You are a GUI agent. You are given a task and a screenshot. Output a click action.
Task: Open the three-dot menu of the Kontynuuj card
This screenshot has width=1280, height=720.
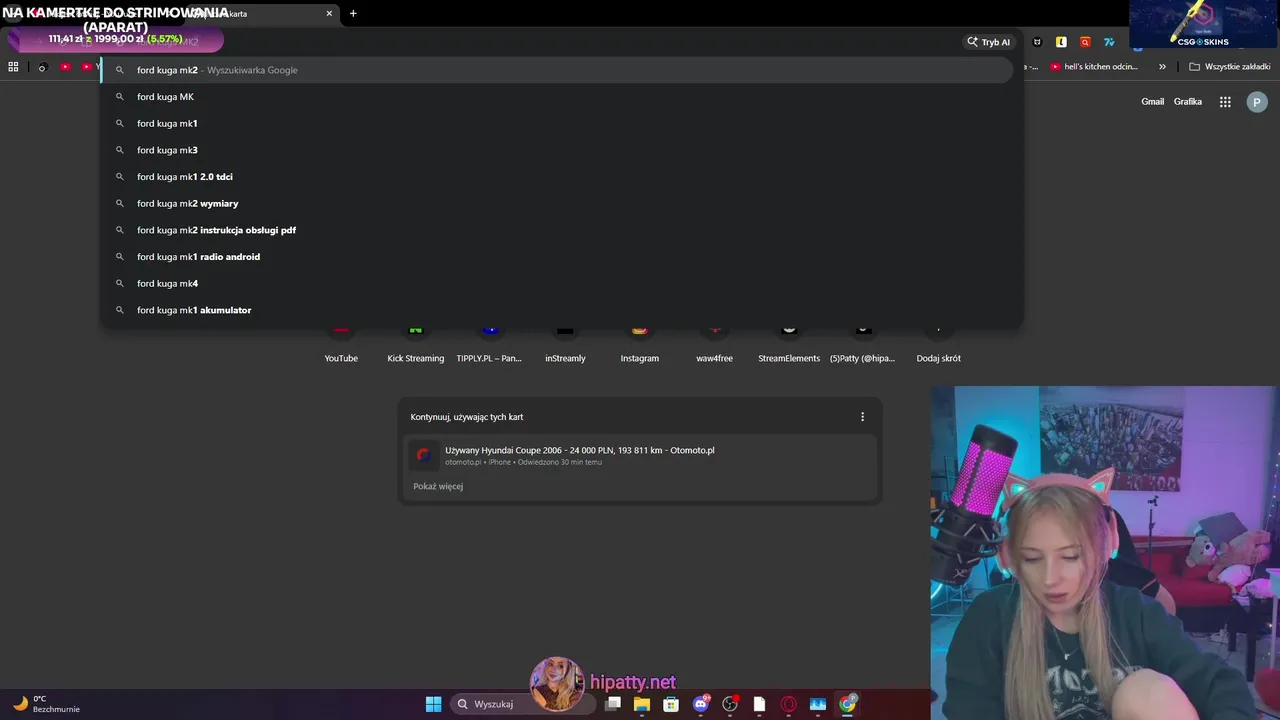point(863,417)
